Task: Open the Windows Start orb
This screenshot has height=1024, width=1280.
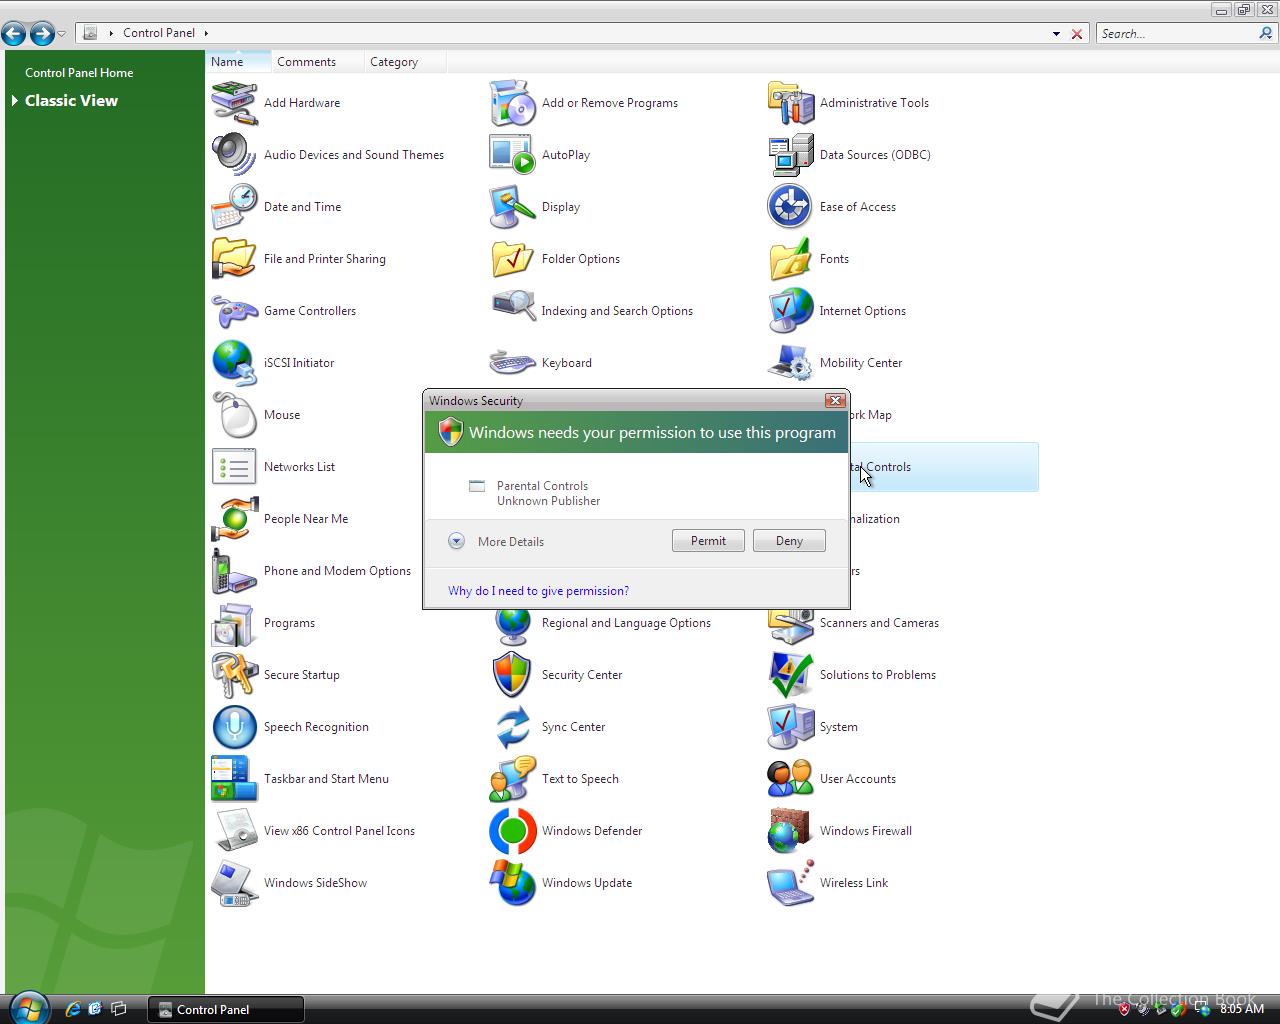Action: [28, 1007]
